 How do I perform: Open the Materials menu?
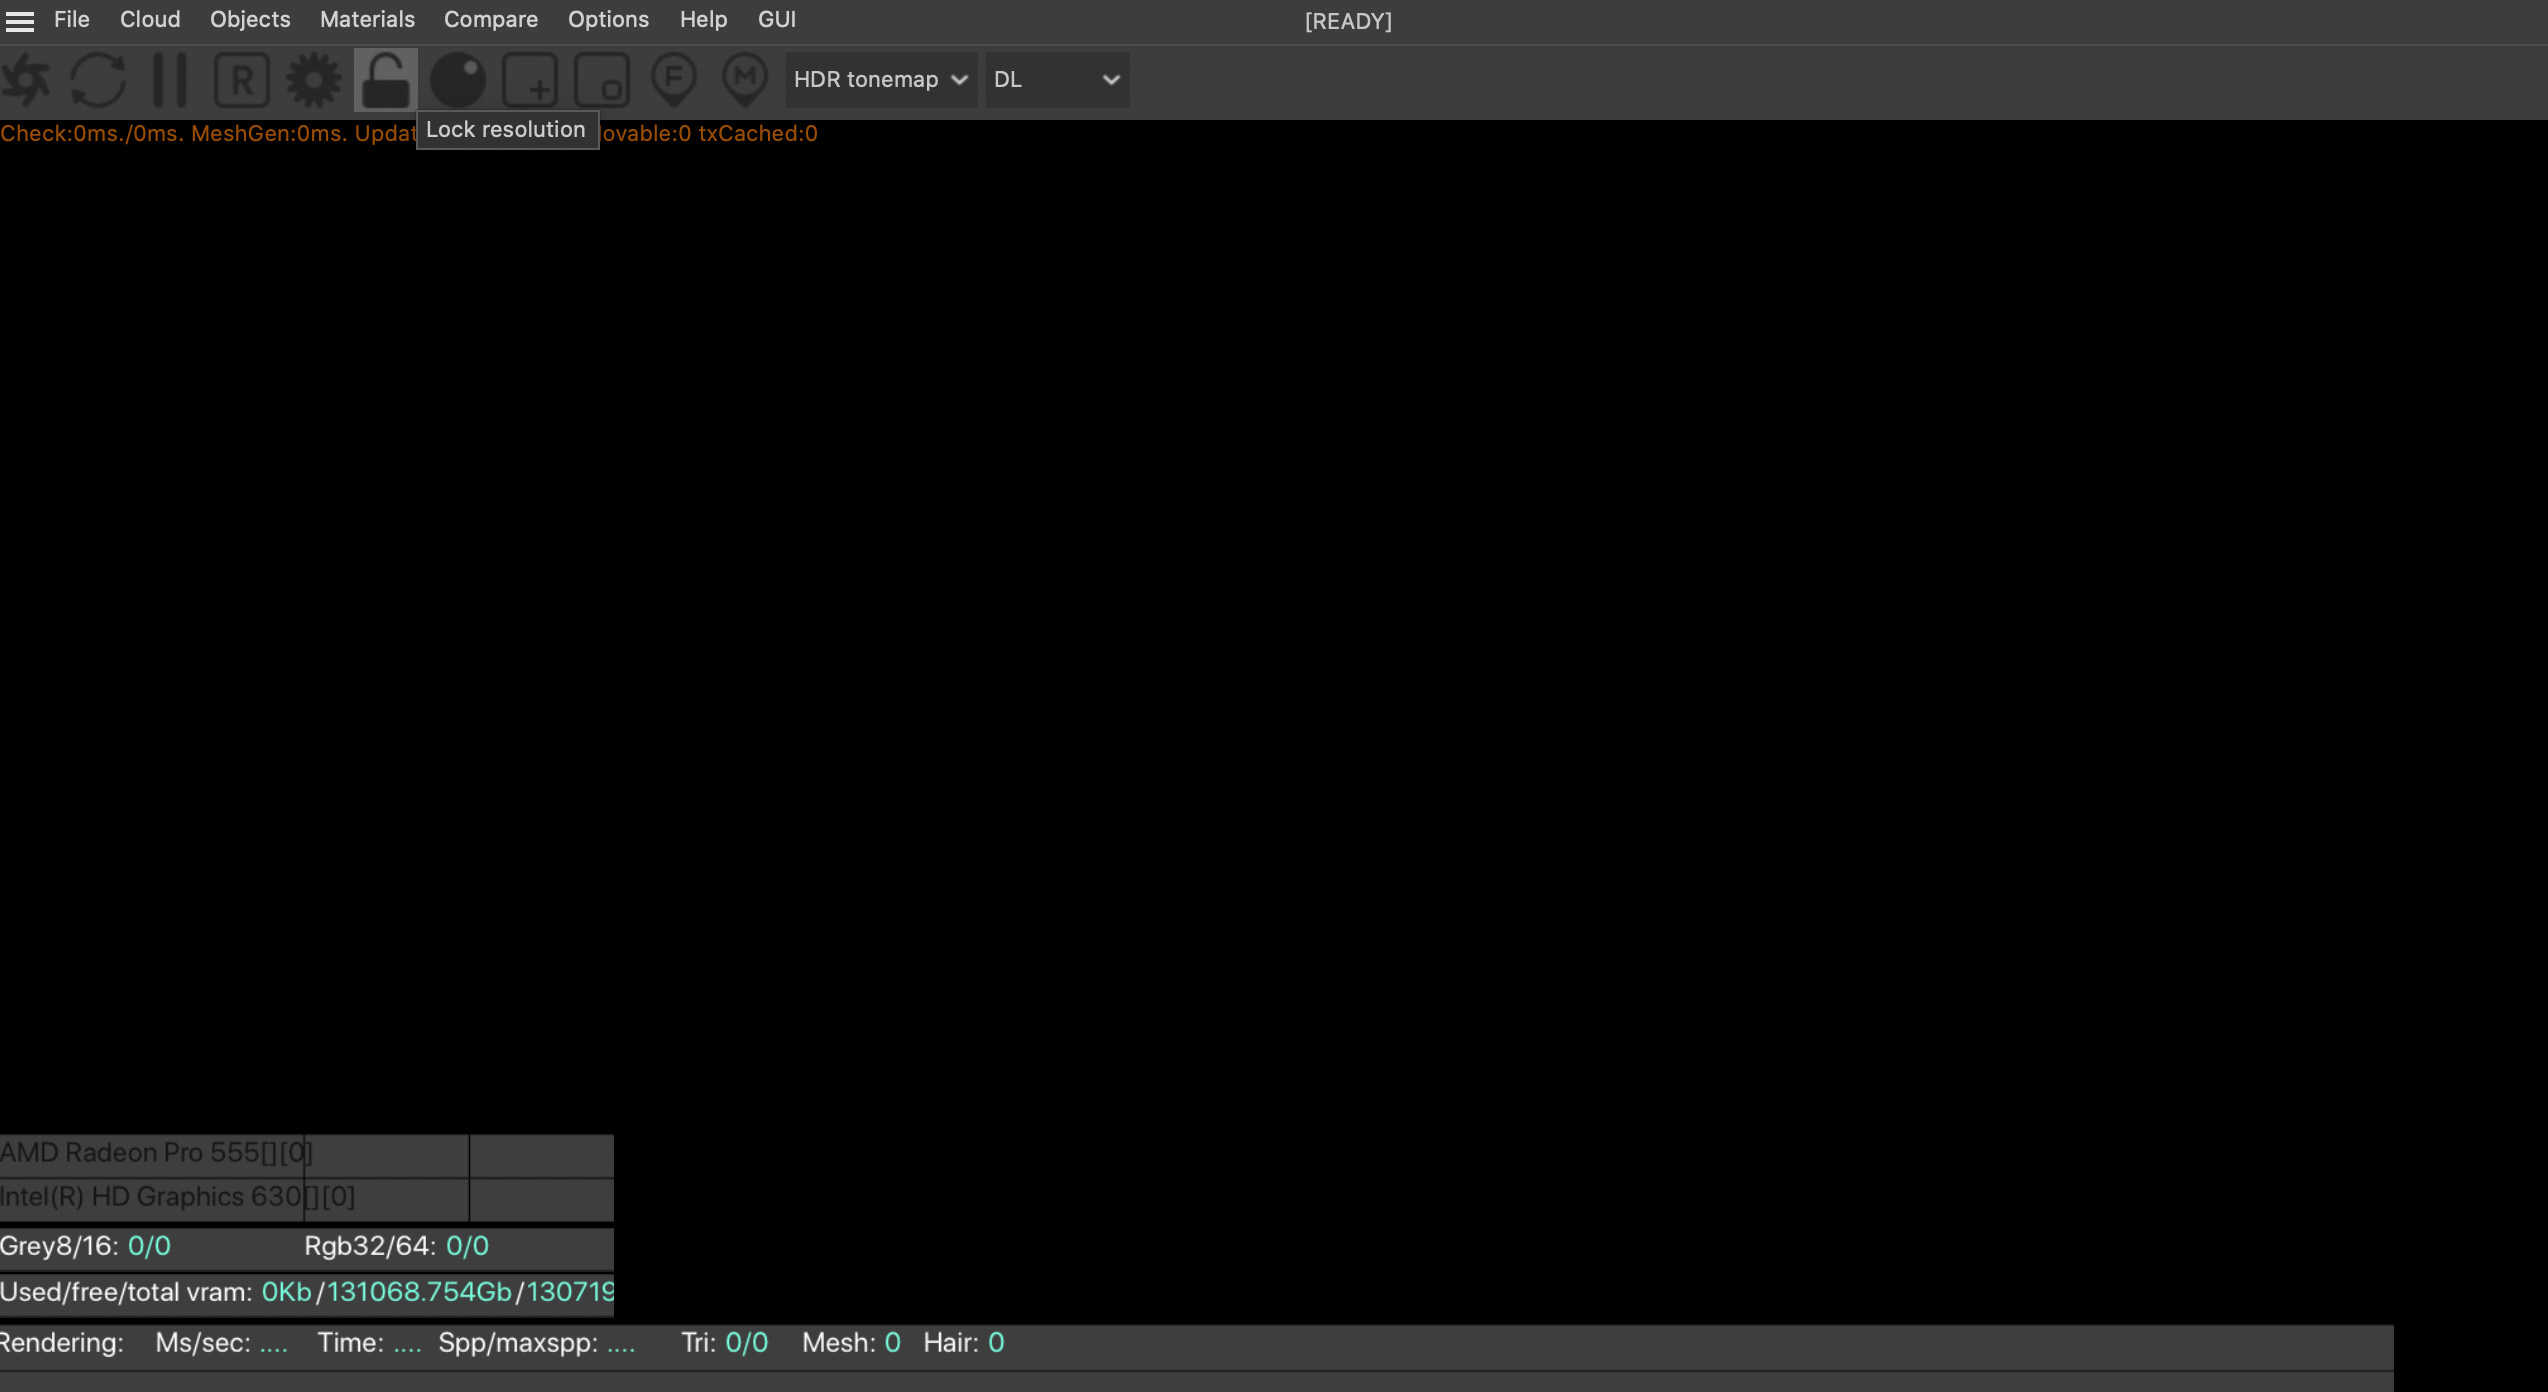(x=367, y=20)
